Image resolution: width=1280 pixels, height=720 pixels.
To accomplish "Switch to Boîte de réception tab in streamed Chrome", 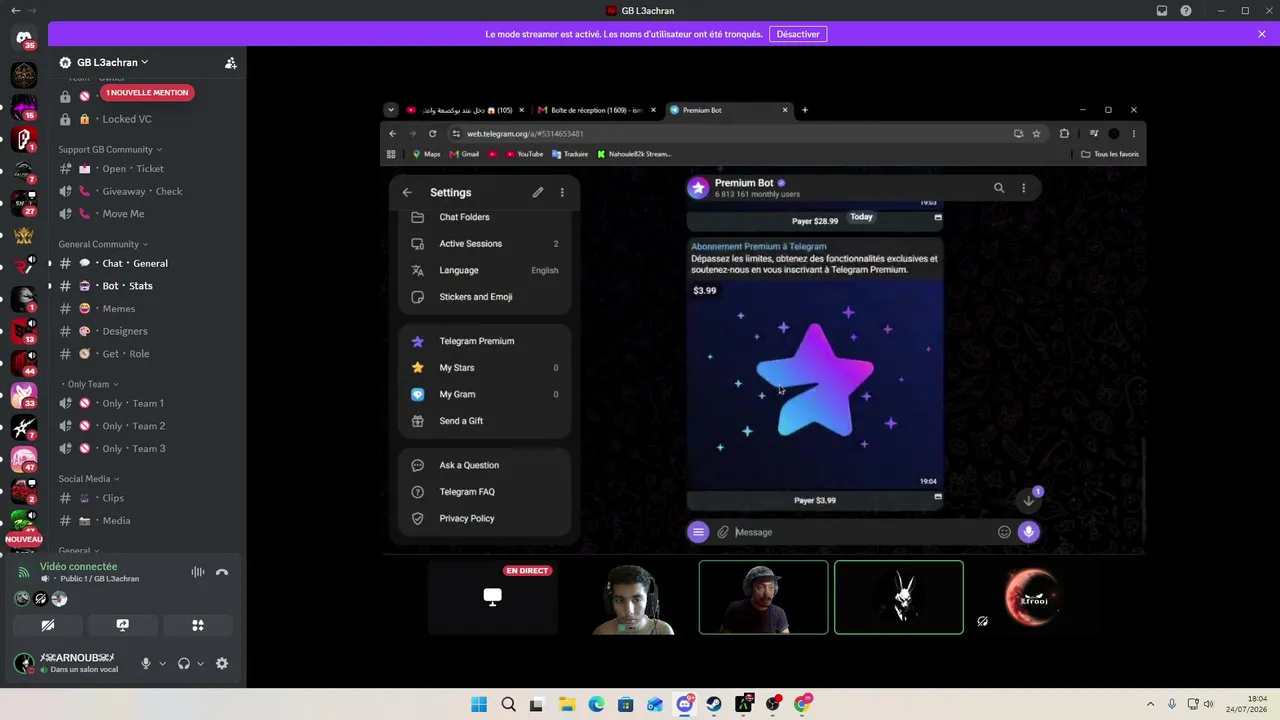I will click(597, 110).
